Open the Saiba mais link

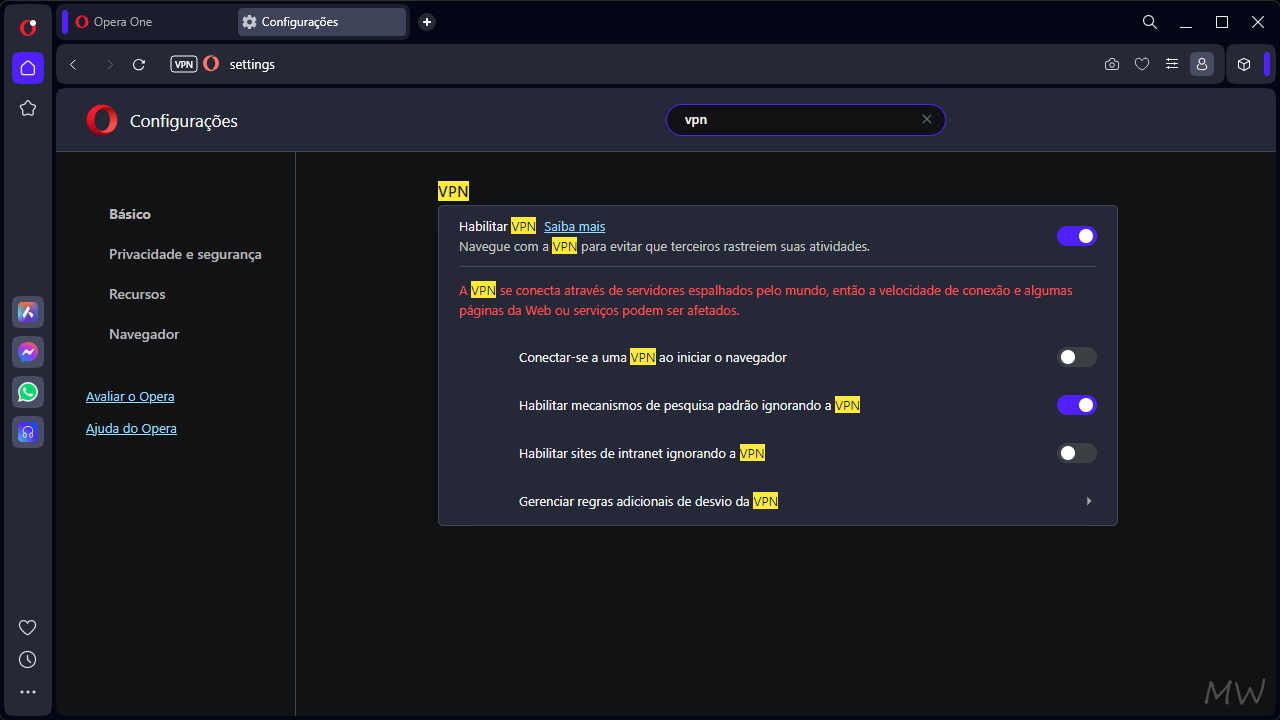tap(574, 226)
